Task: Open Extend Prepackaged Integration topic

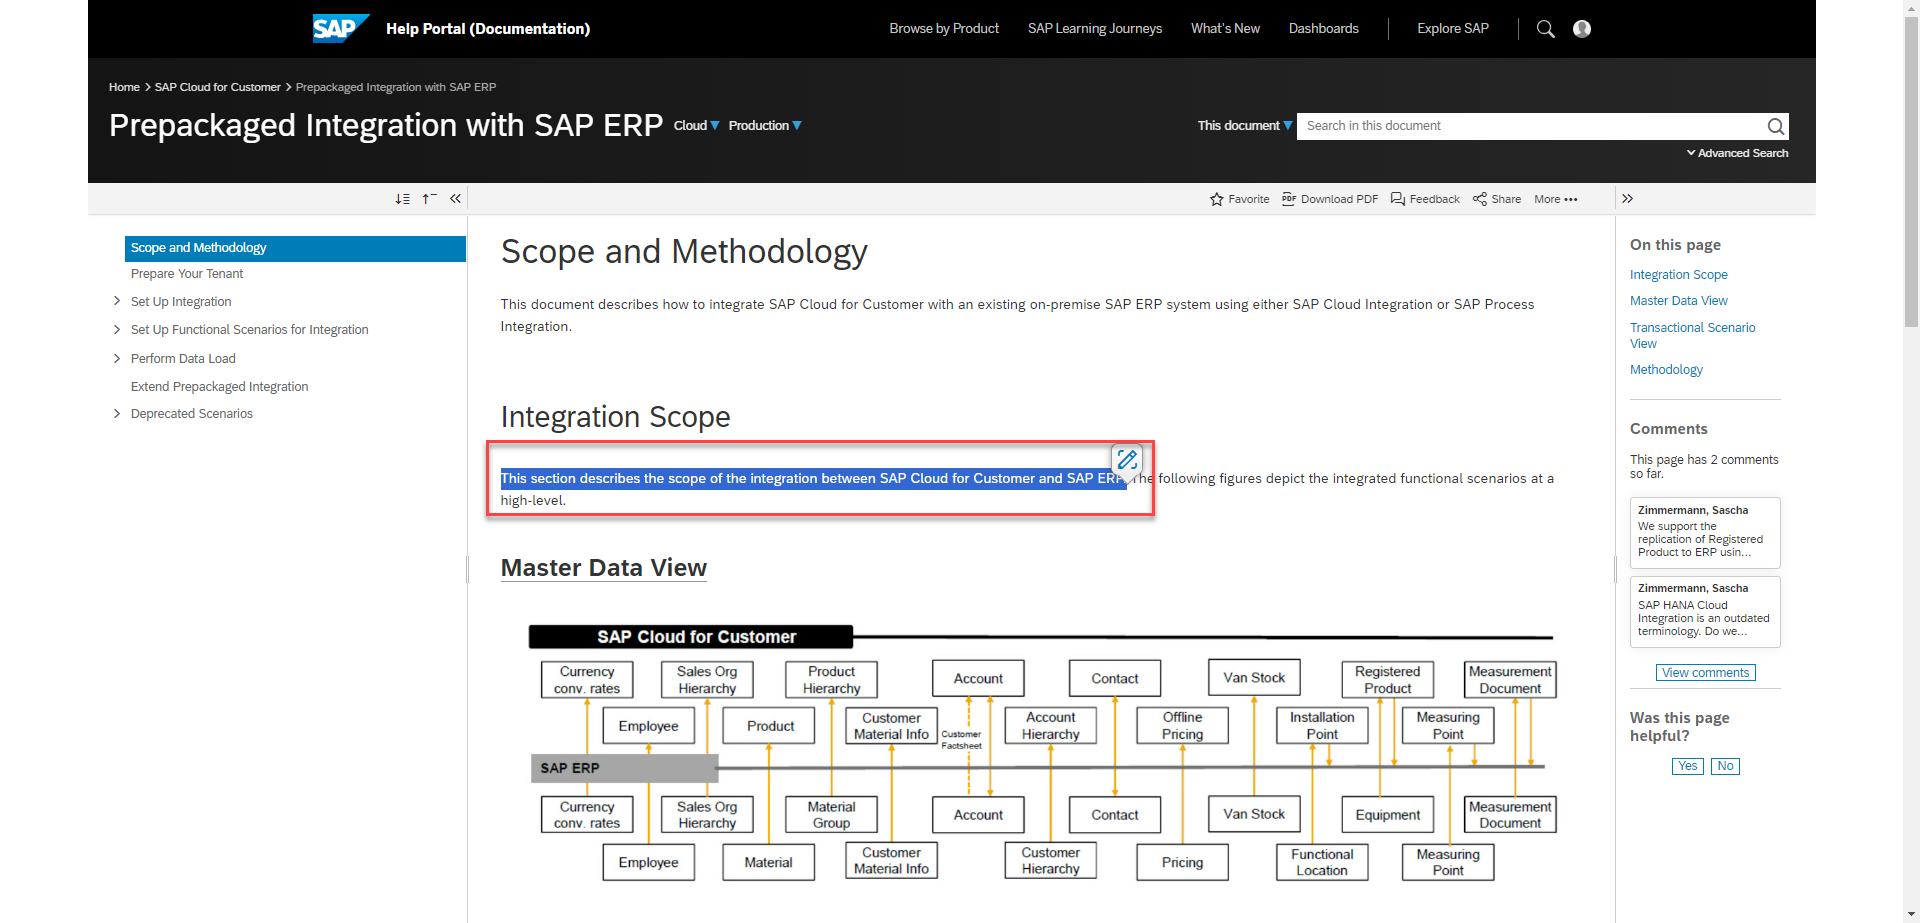Action: pyautogui.click(x=219, y=386)
